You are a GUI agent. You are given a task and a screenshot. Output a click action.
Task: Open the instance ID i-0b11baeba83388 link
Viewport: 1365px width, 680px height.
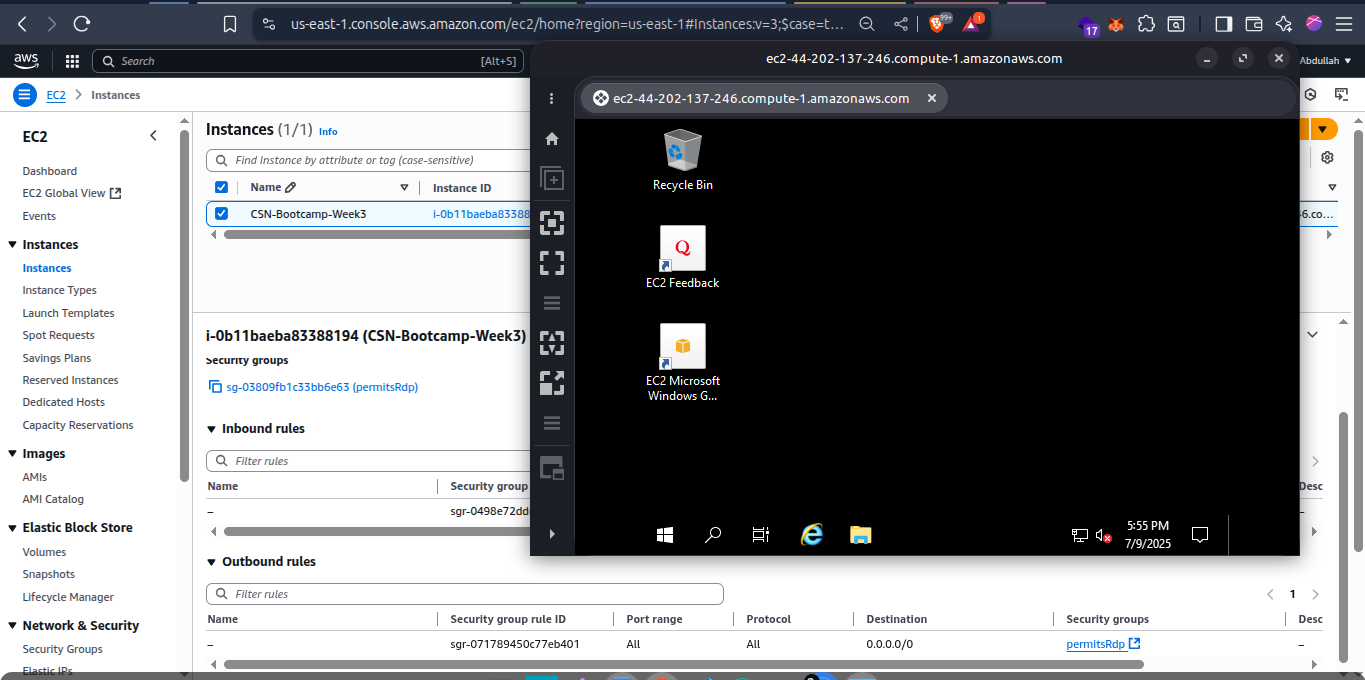point(480,214)
